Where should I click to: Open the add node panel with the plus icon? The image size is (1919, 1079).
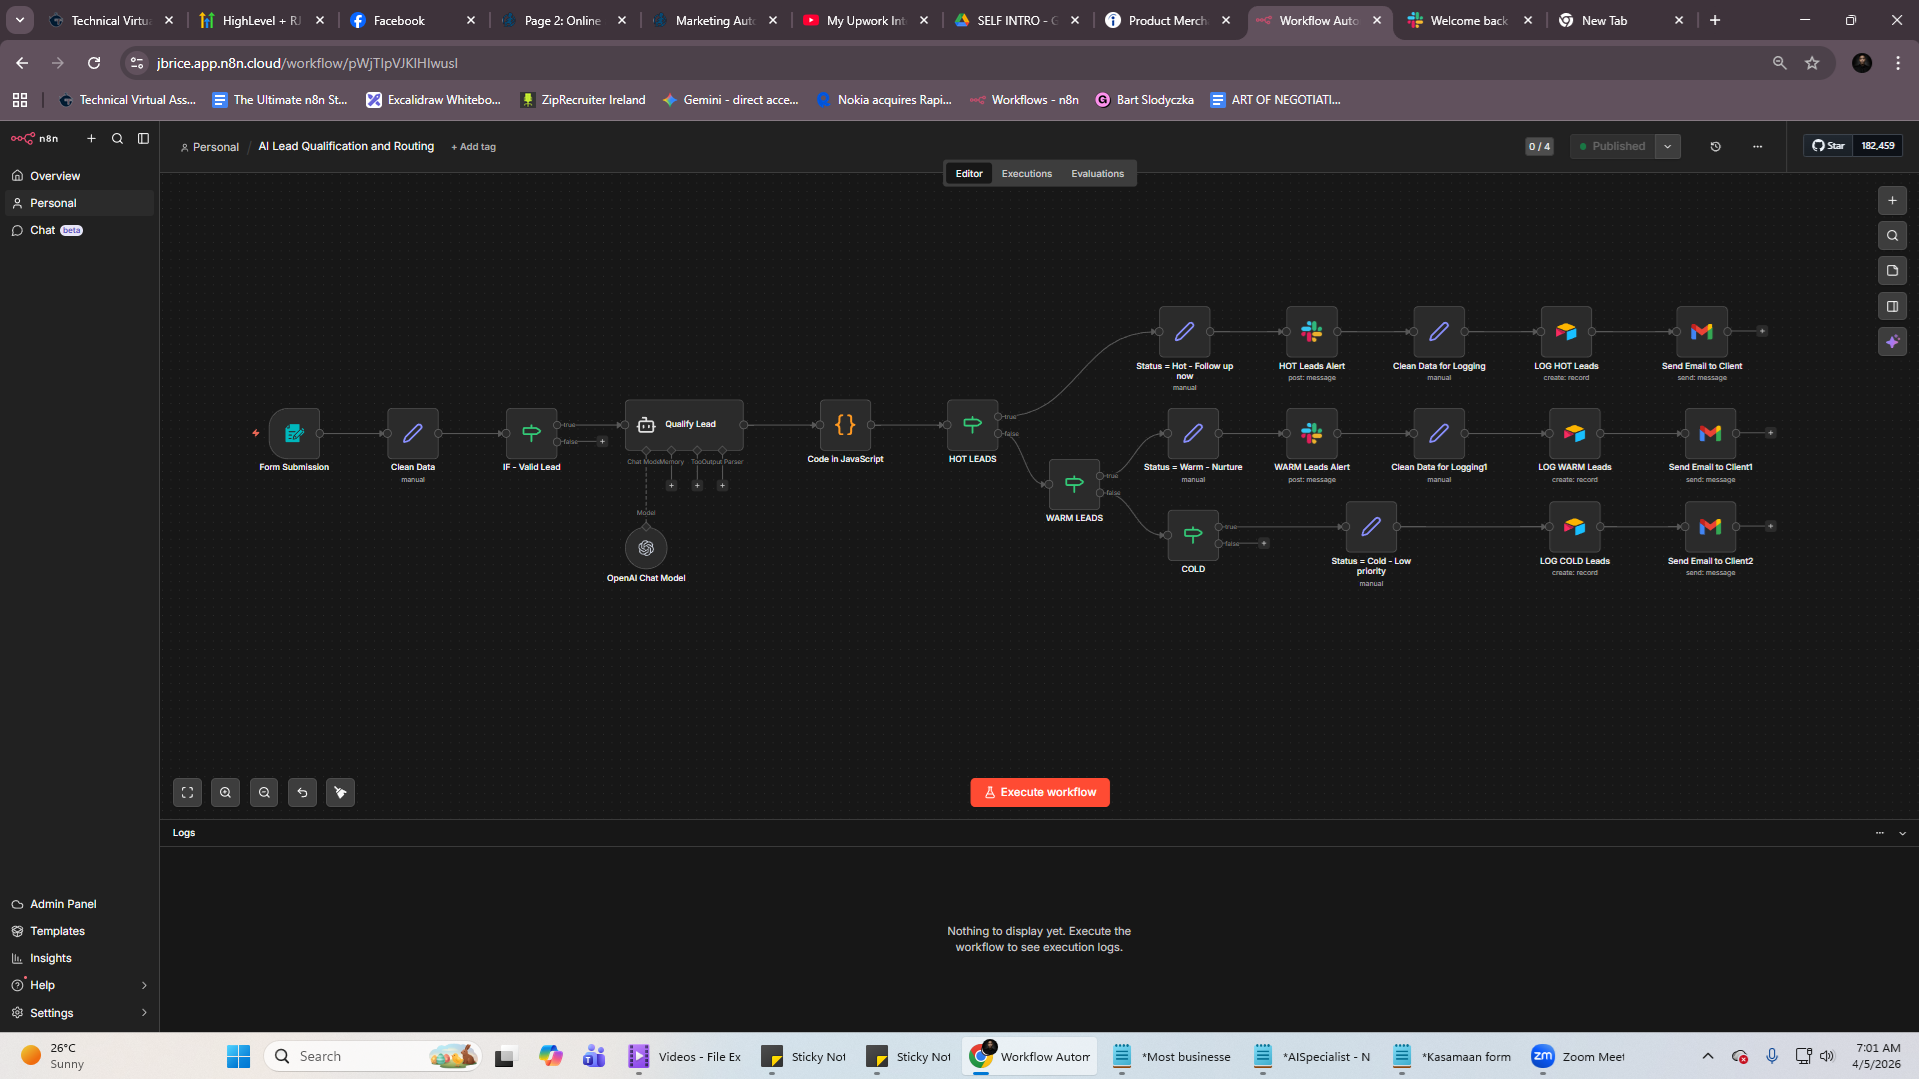[x=1892, y=200]
